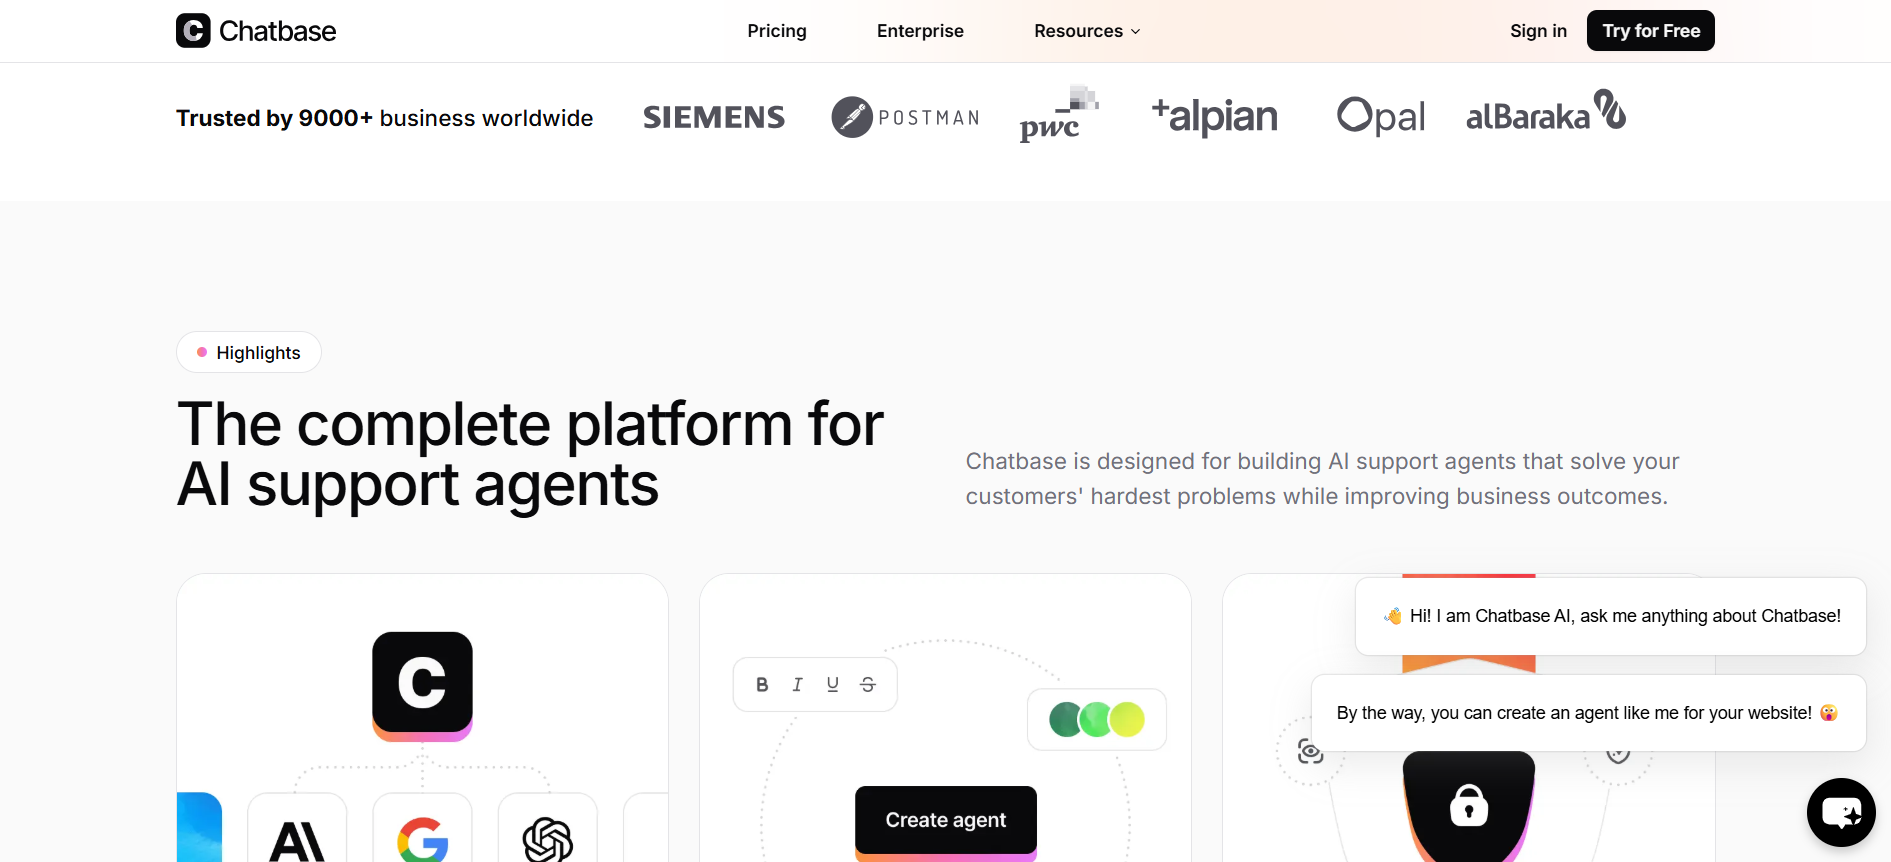Select the Anthropic logo tile
1891x862 pixels.
click(297, 828)
